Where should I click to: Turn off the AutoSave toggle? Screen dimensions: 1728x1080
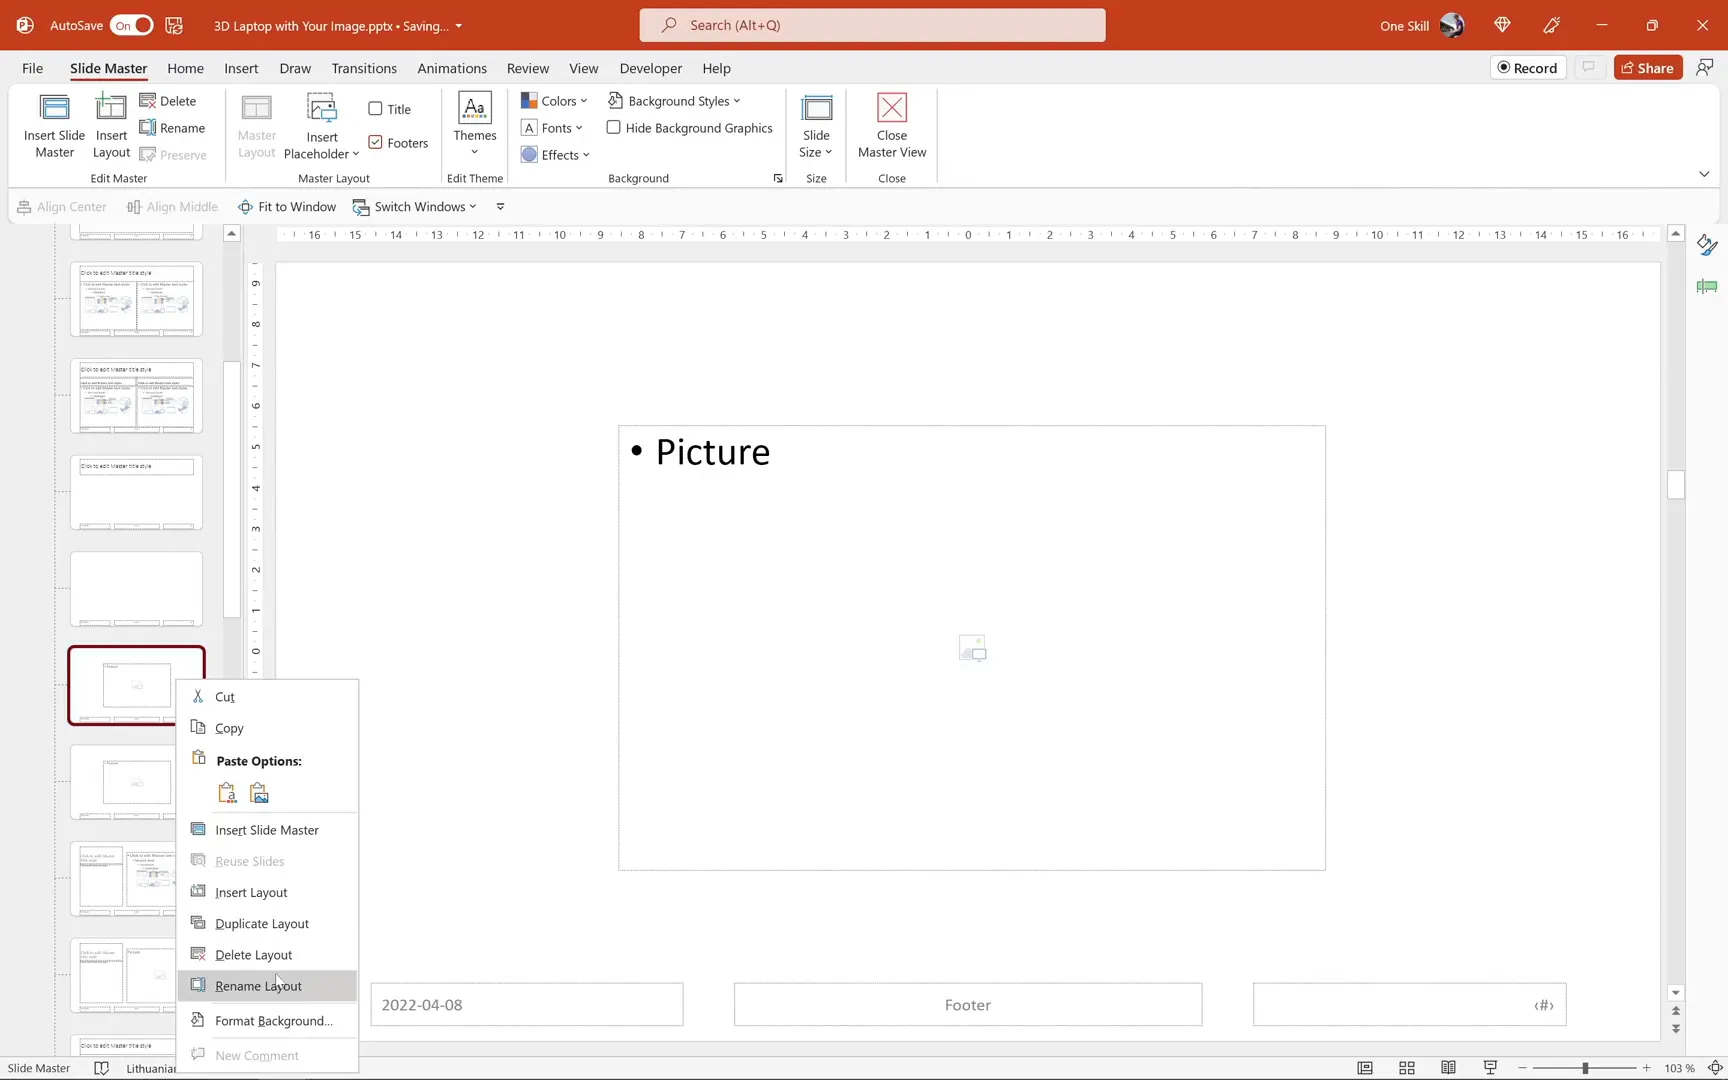(x=131, y=25)
